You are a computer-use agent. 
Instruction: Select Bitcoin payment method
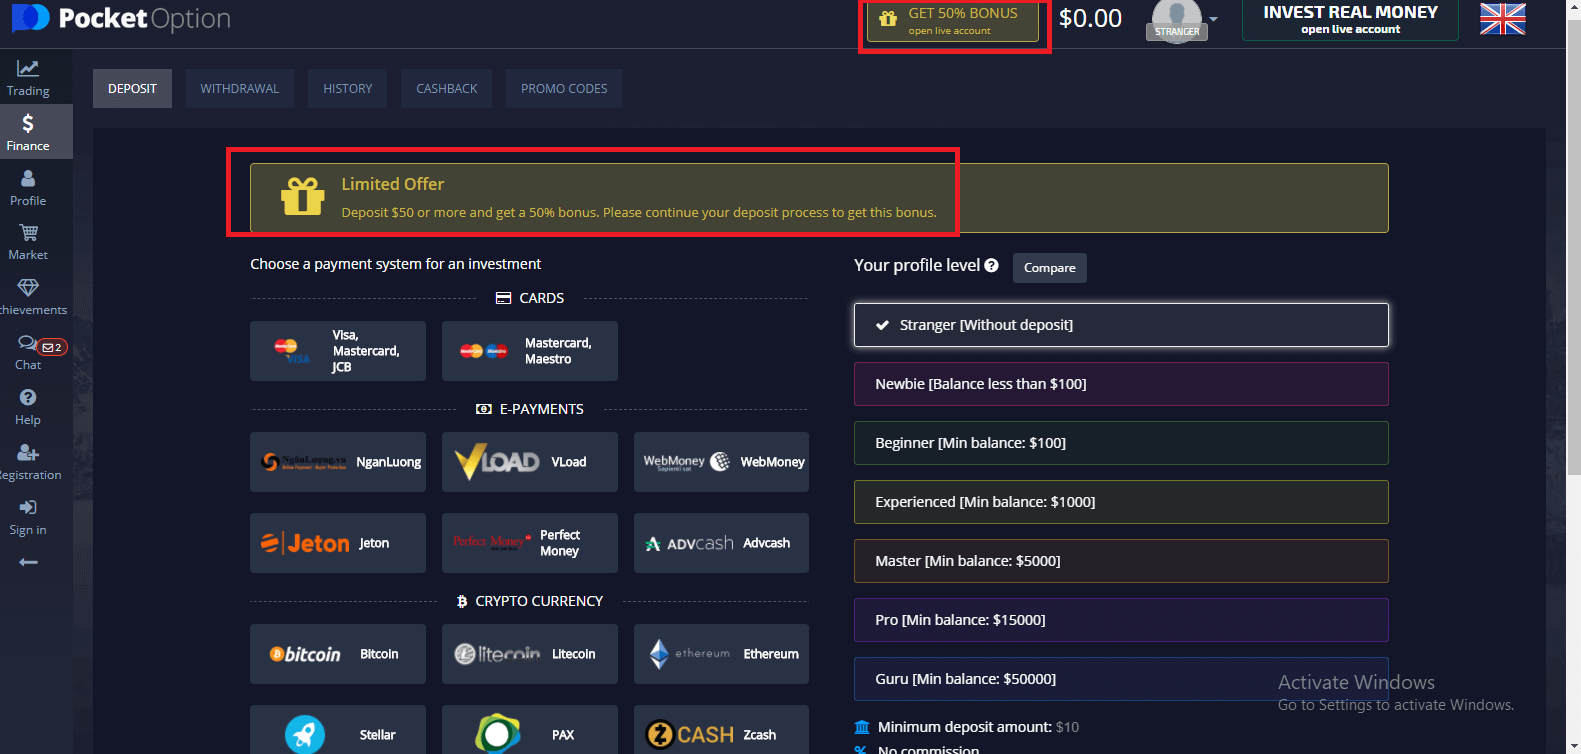(337, 654)
